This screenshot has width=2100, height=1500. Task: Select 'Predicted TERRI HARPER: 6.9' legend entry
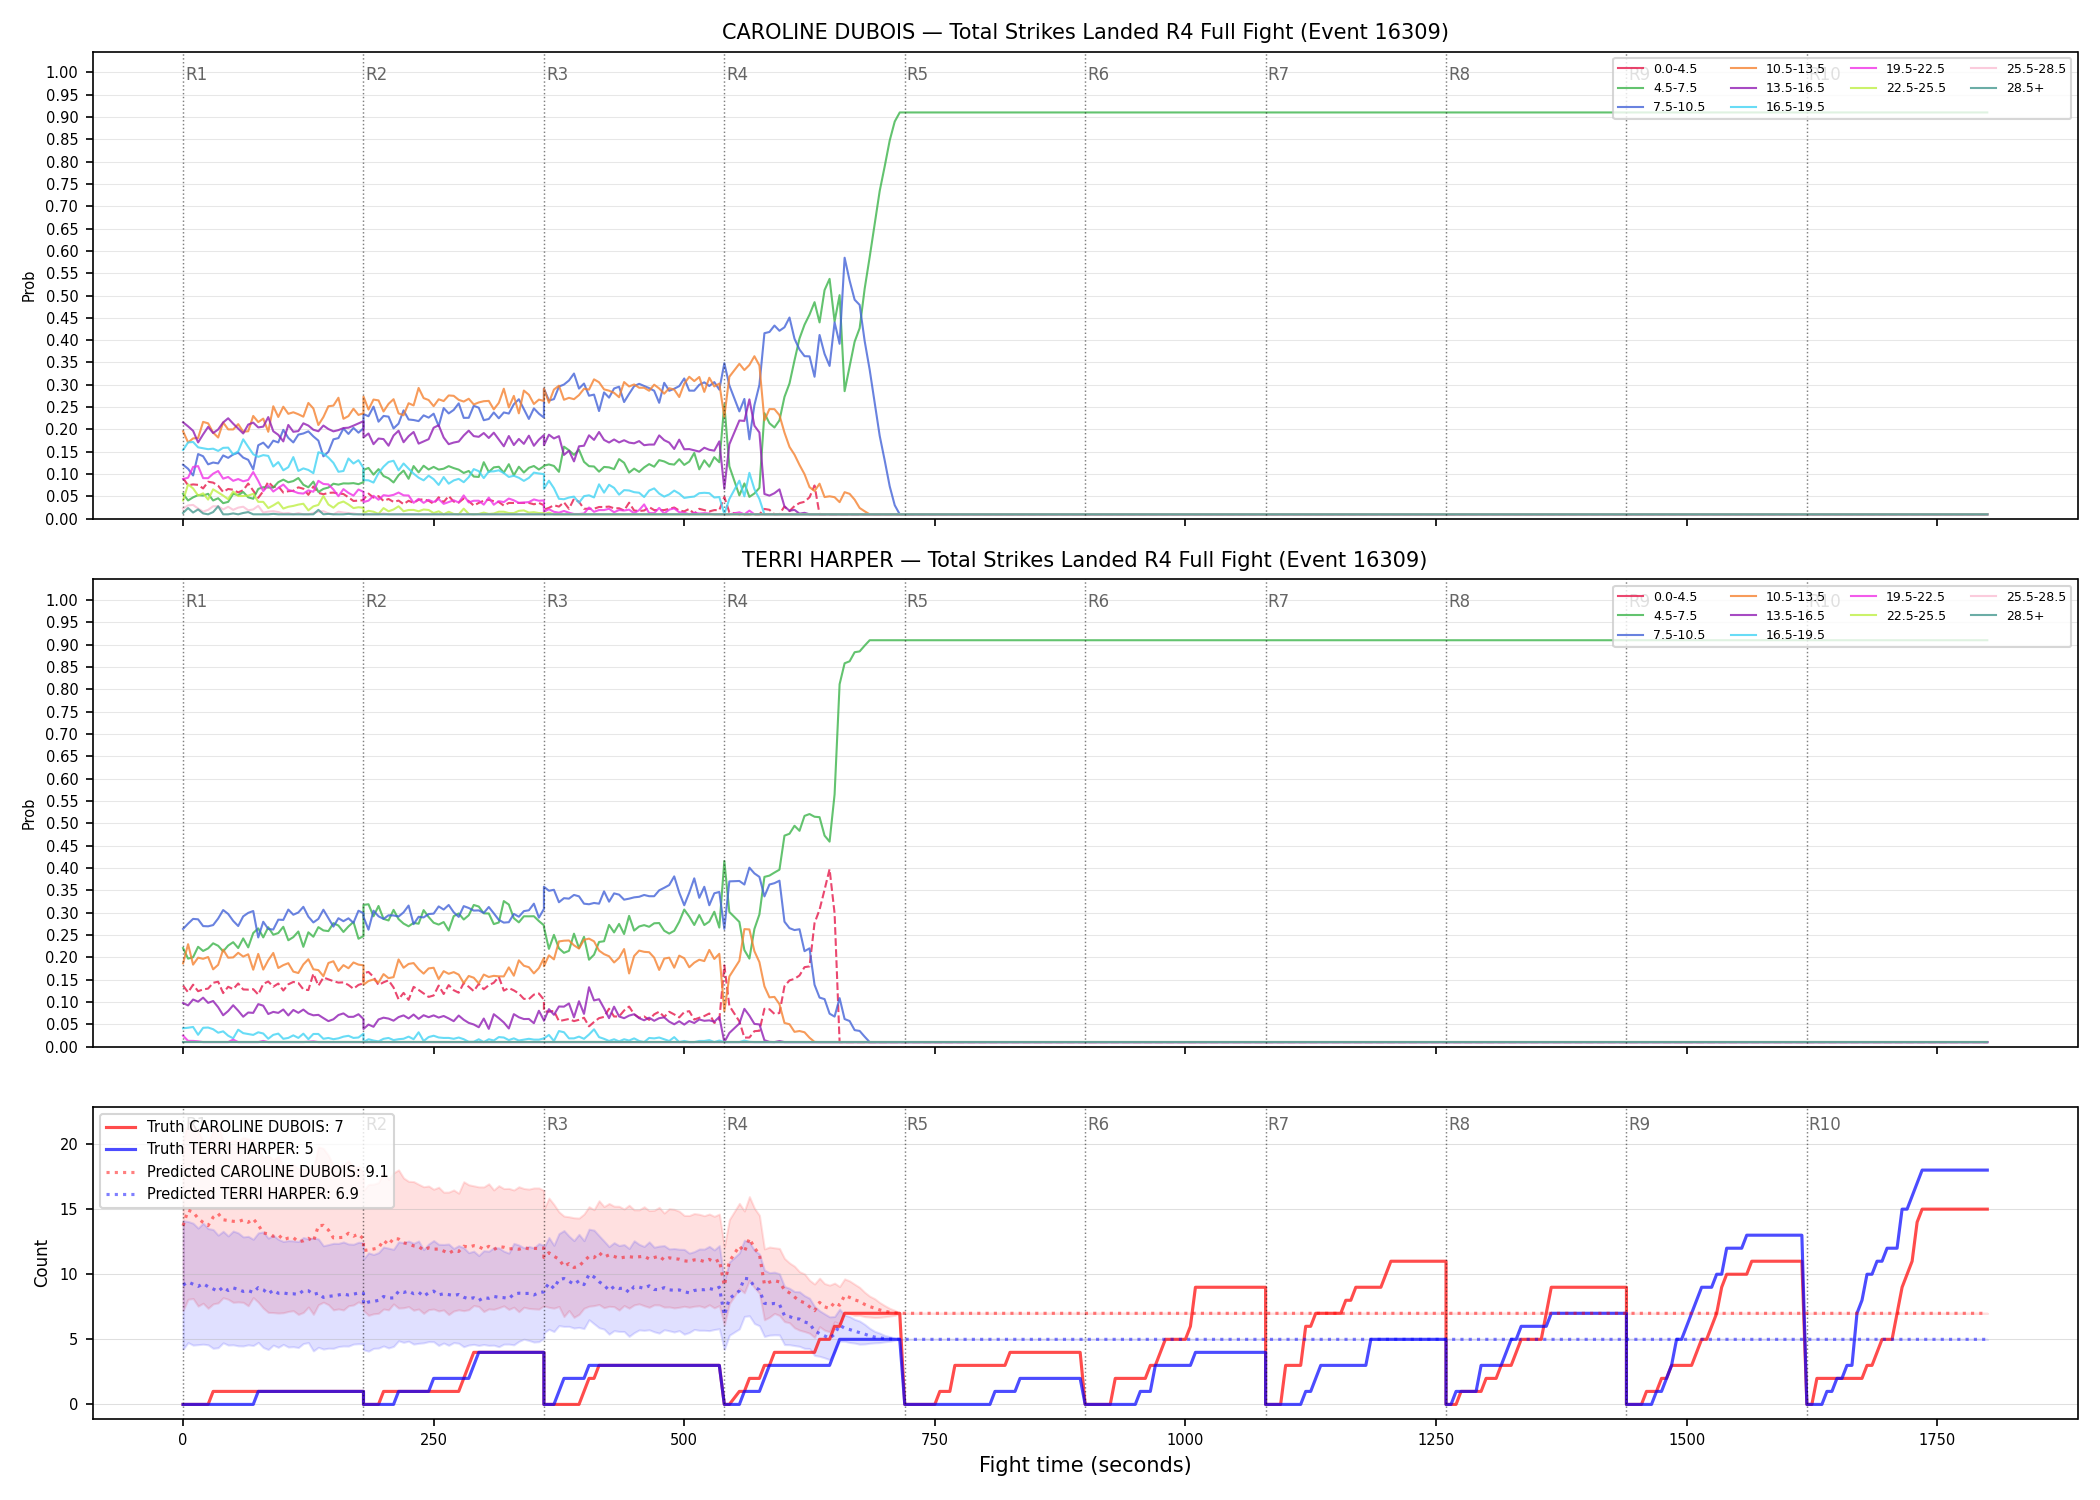[x=231, y=1193]
